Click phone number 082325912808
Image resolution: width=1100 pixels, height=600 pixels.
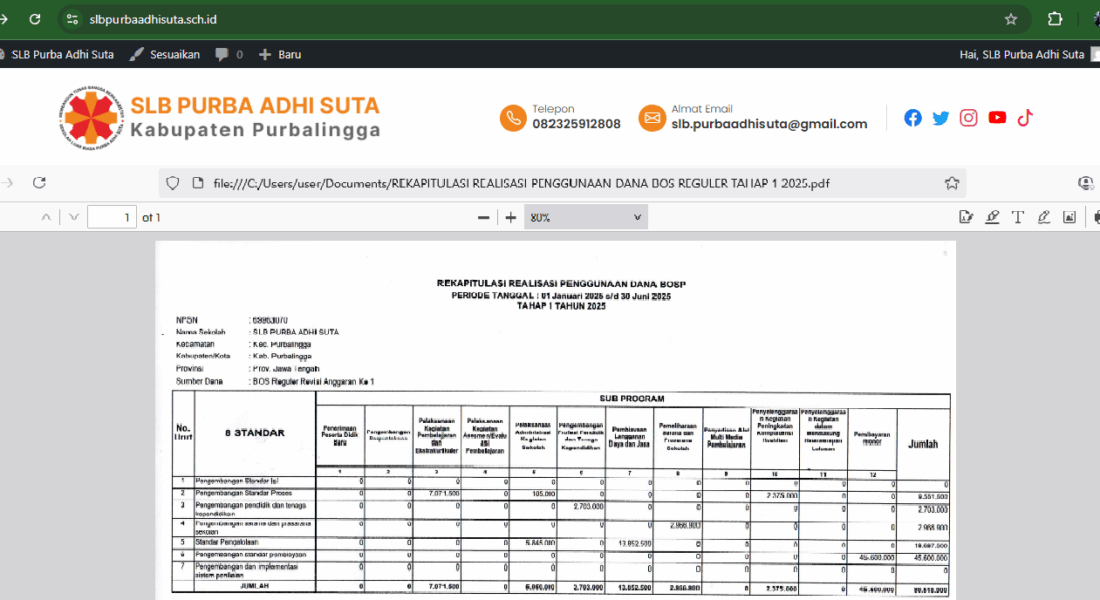pyautogui.click(x=576, y=124)
